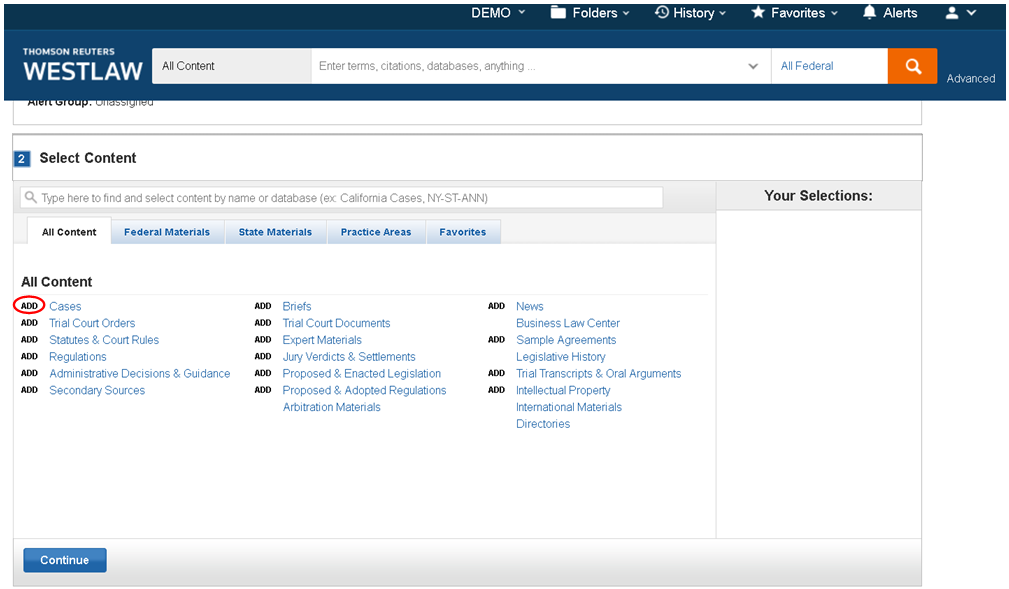This screenshot has height=589, width=1009.
Task: Add Jury Verdicts & Settlements
Action: (x=263, y=356)
